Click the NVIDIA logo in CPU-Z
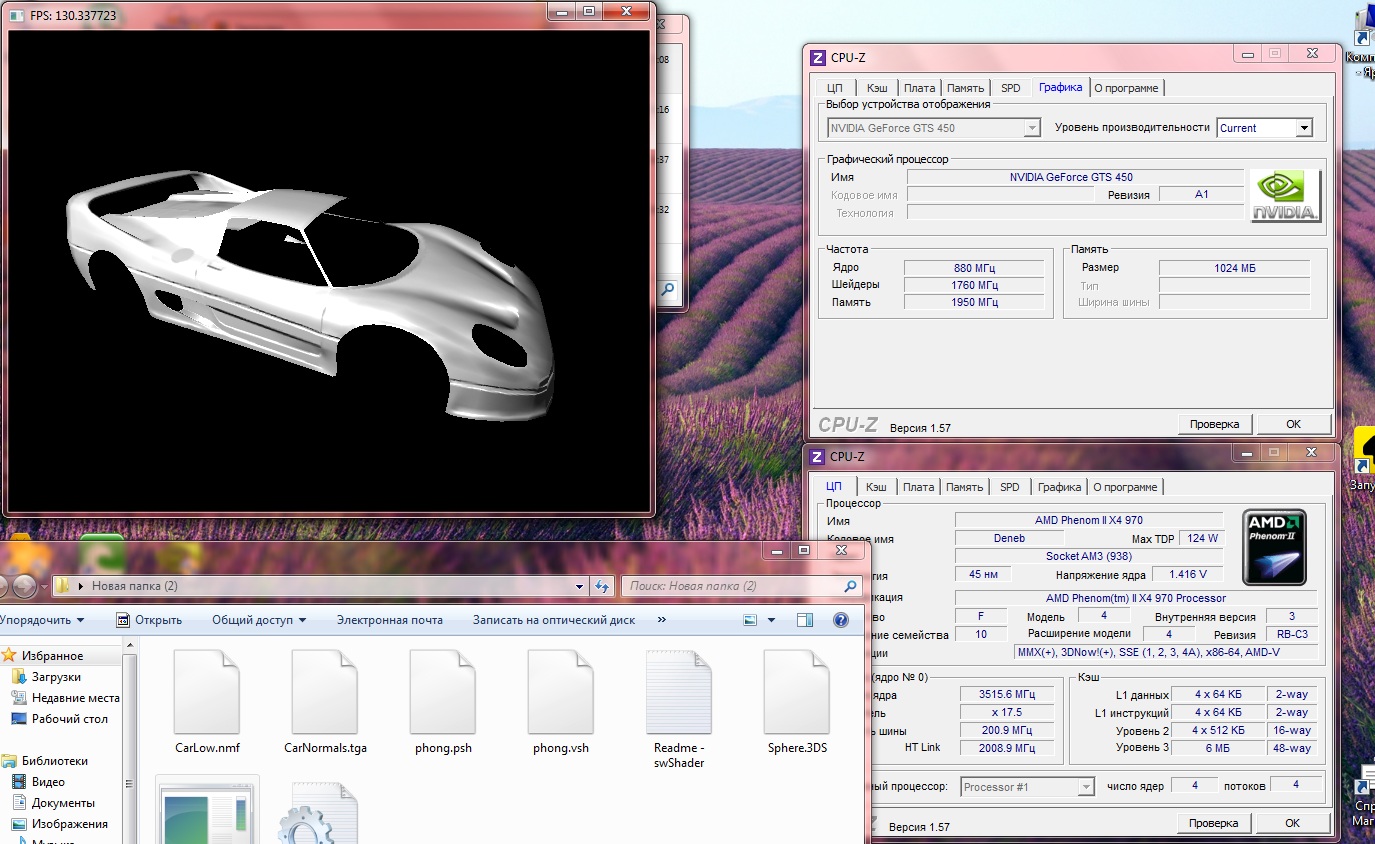1375x844 pixels. tap(1285, 195)
